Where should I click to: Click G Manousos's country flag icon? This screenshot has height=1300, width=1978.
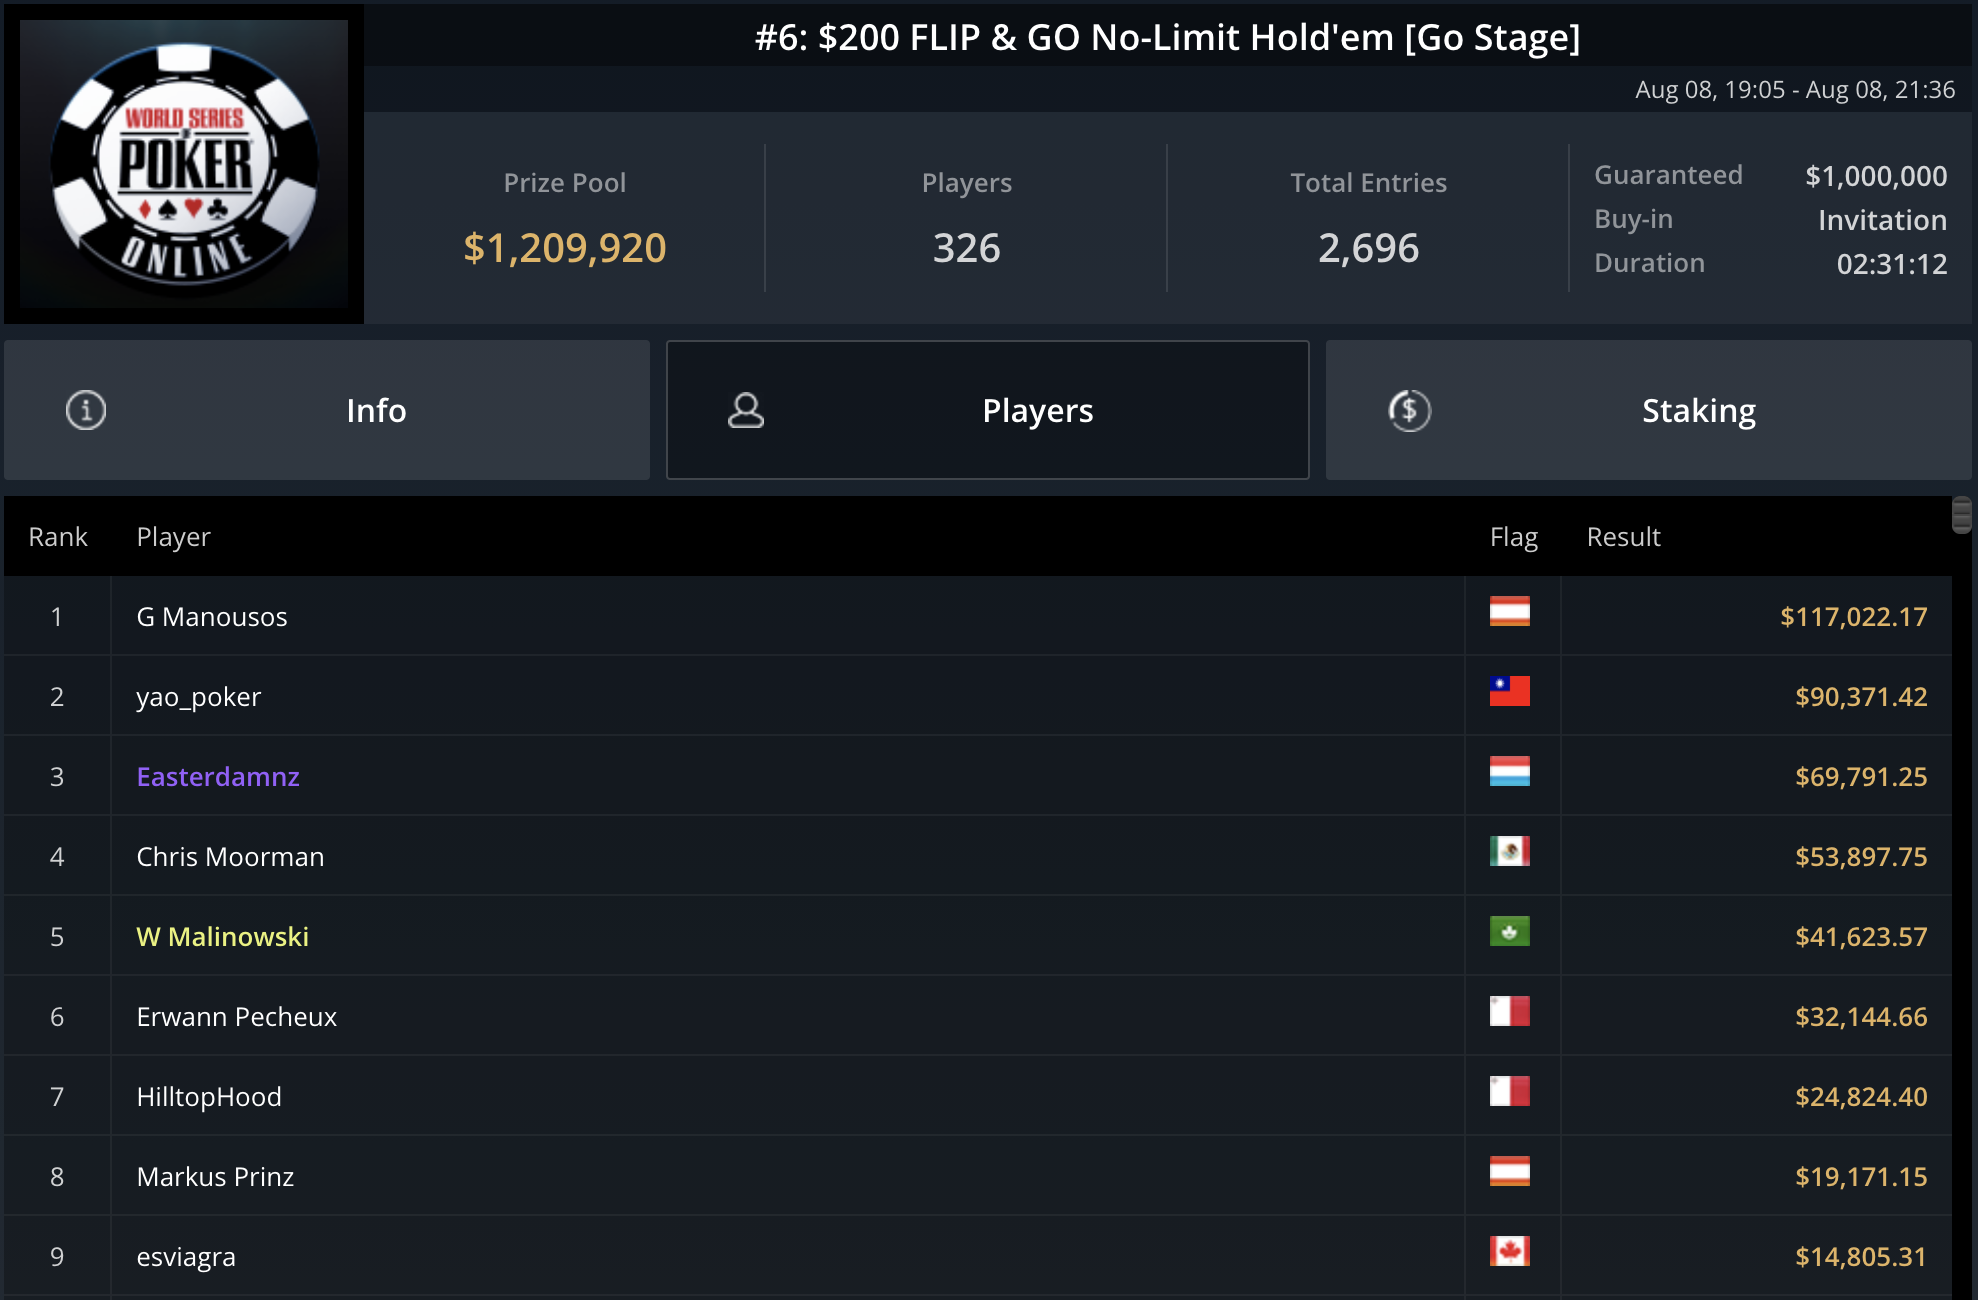(x=1510, y=611)
